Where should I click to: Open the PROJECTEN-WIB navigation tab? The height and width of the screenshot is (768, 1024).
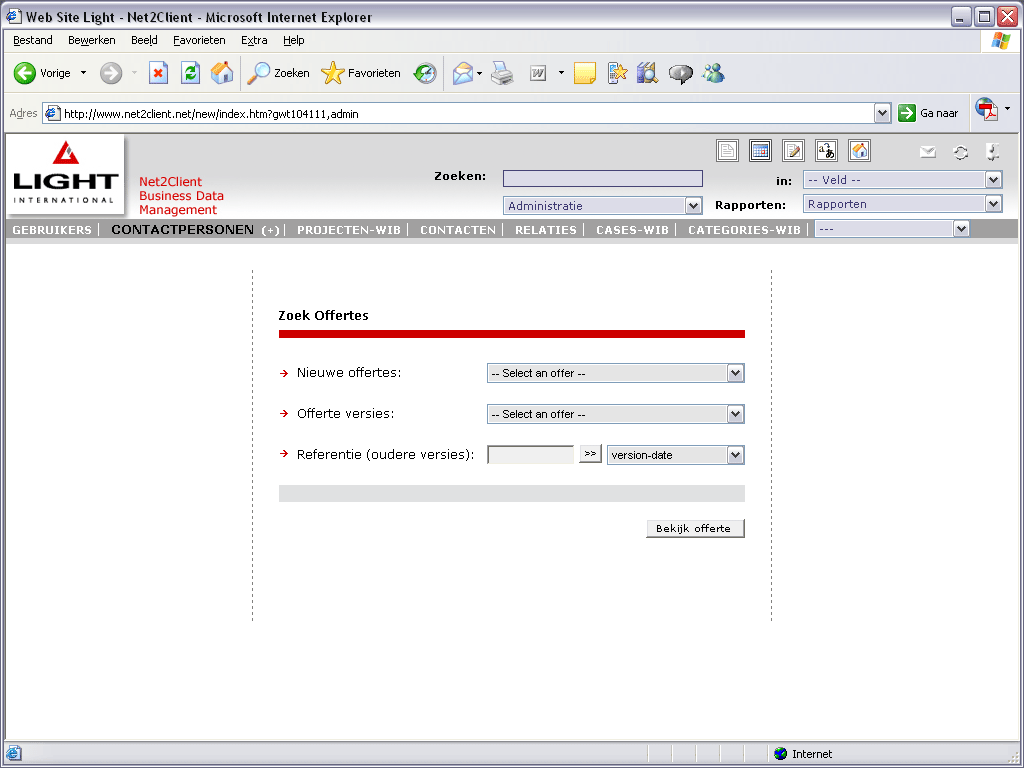pos(349,230)
